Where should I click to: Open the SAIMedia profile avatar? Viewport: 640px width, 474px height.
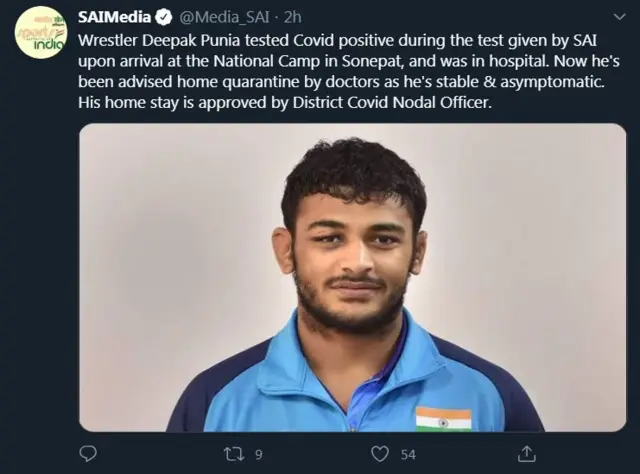(42, 34)
